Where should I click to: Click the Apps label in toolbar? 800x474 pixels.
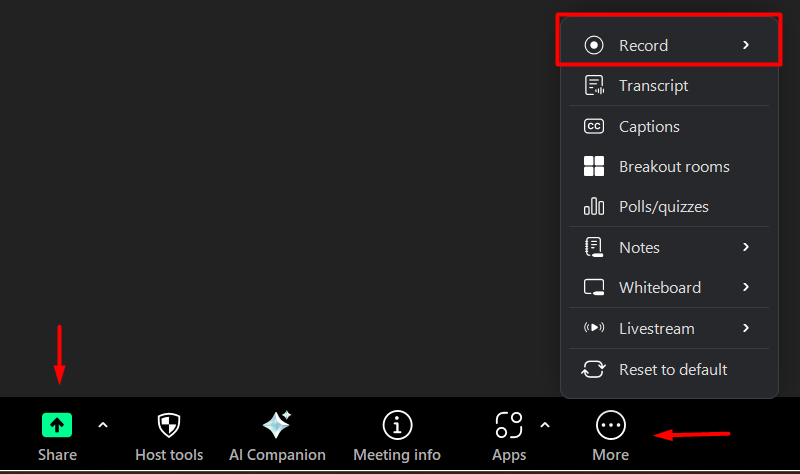(509, 455)
